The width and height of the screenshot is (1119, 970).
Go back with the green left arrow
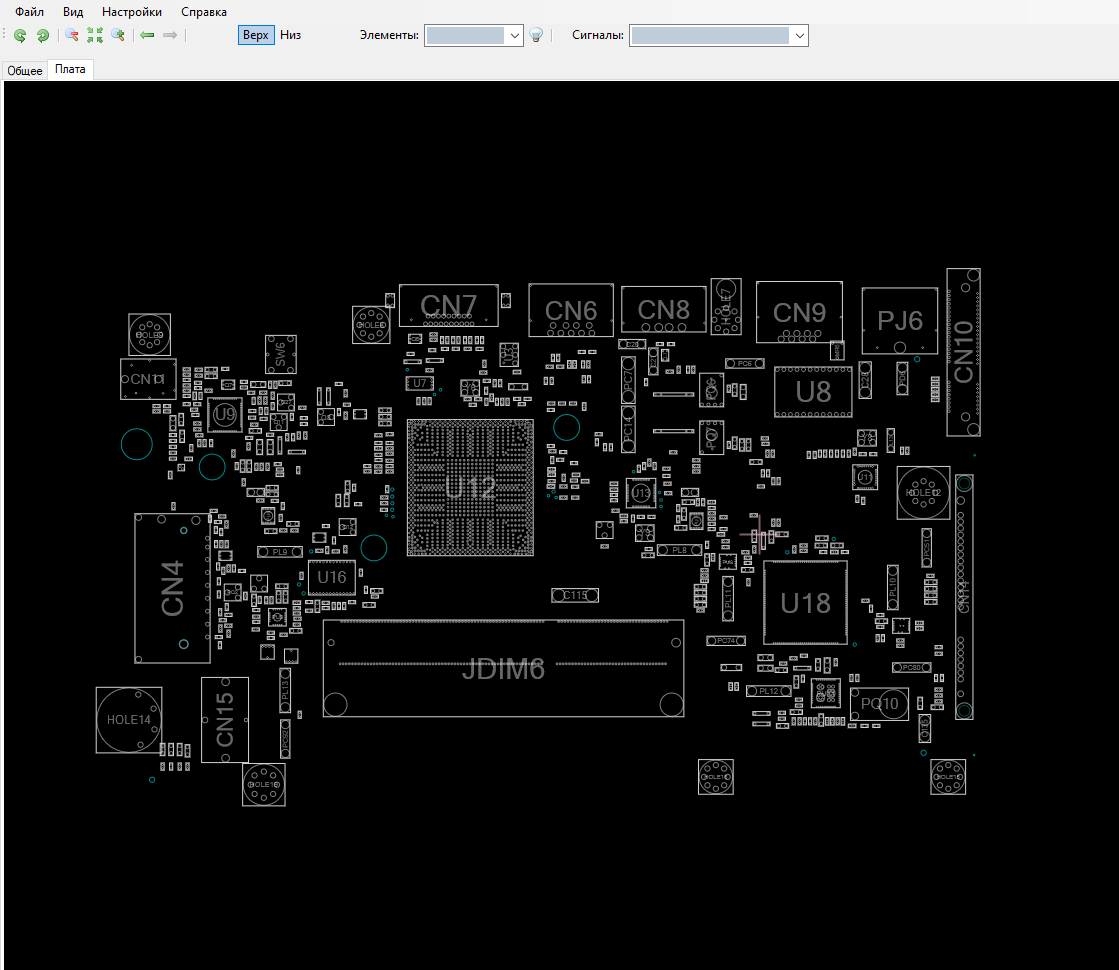click(147, 35)
